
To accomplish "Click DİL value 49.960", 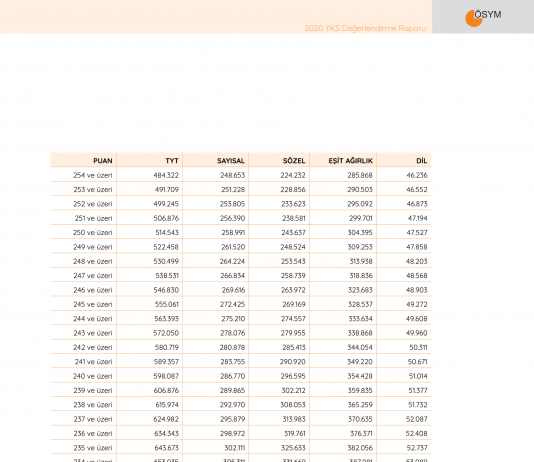I will 417,333.
